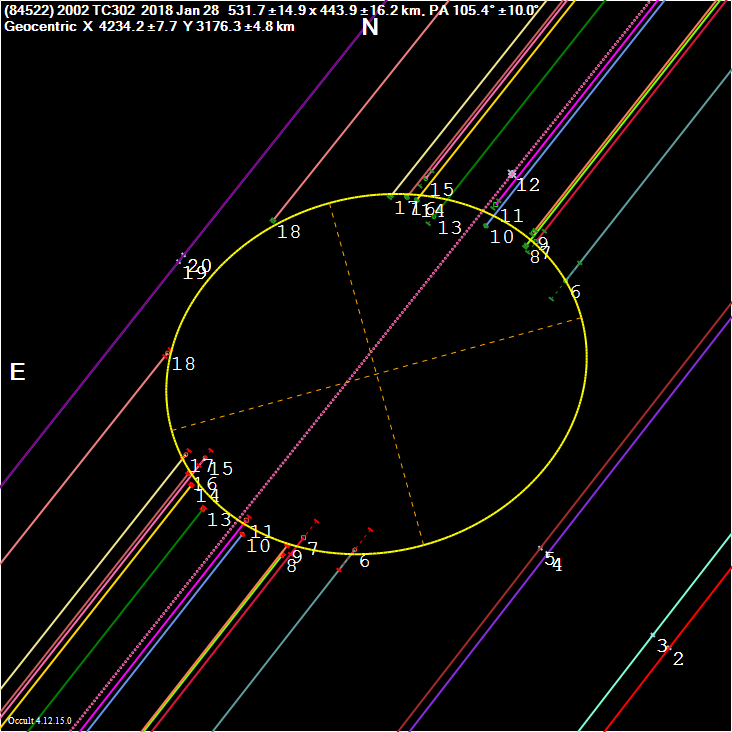Click the pink cross marker beside label 12
The image size is (732, 732).
[512, 174]
